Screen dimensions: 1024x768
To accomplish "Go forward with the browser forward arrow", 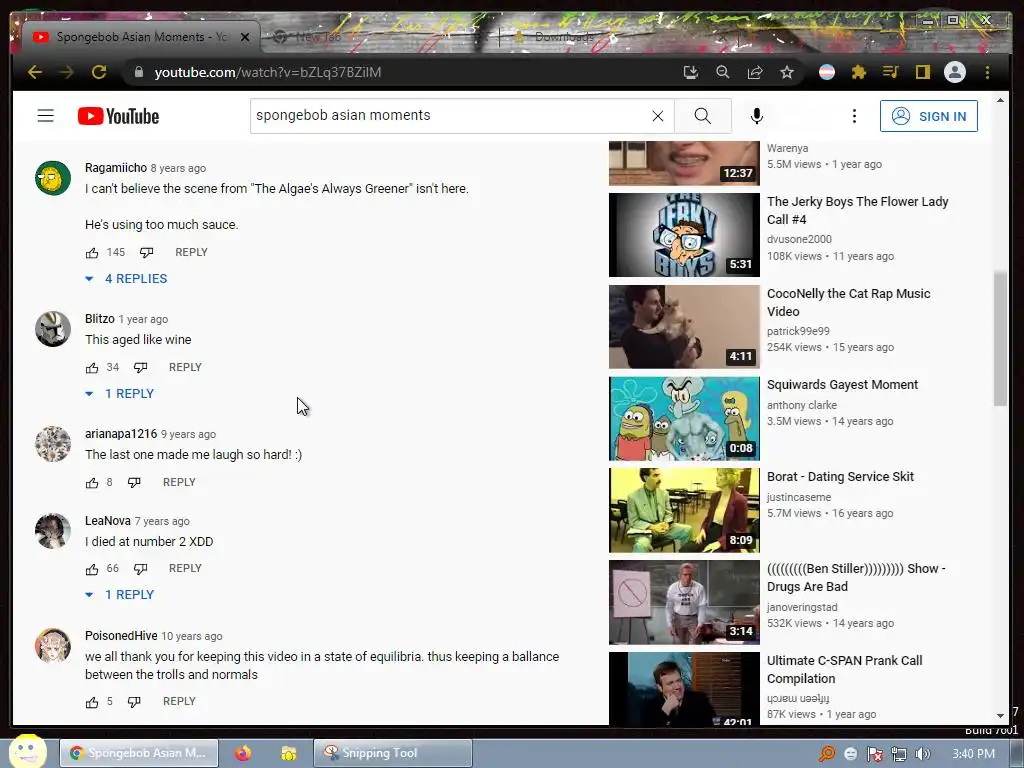I will point(67,72).
